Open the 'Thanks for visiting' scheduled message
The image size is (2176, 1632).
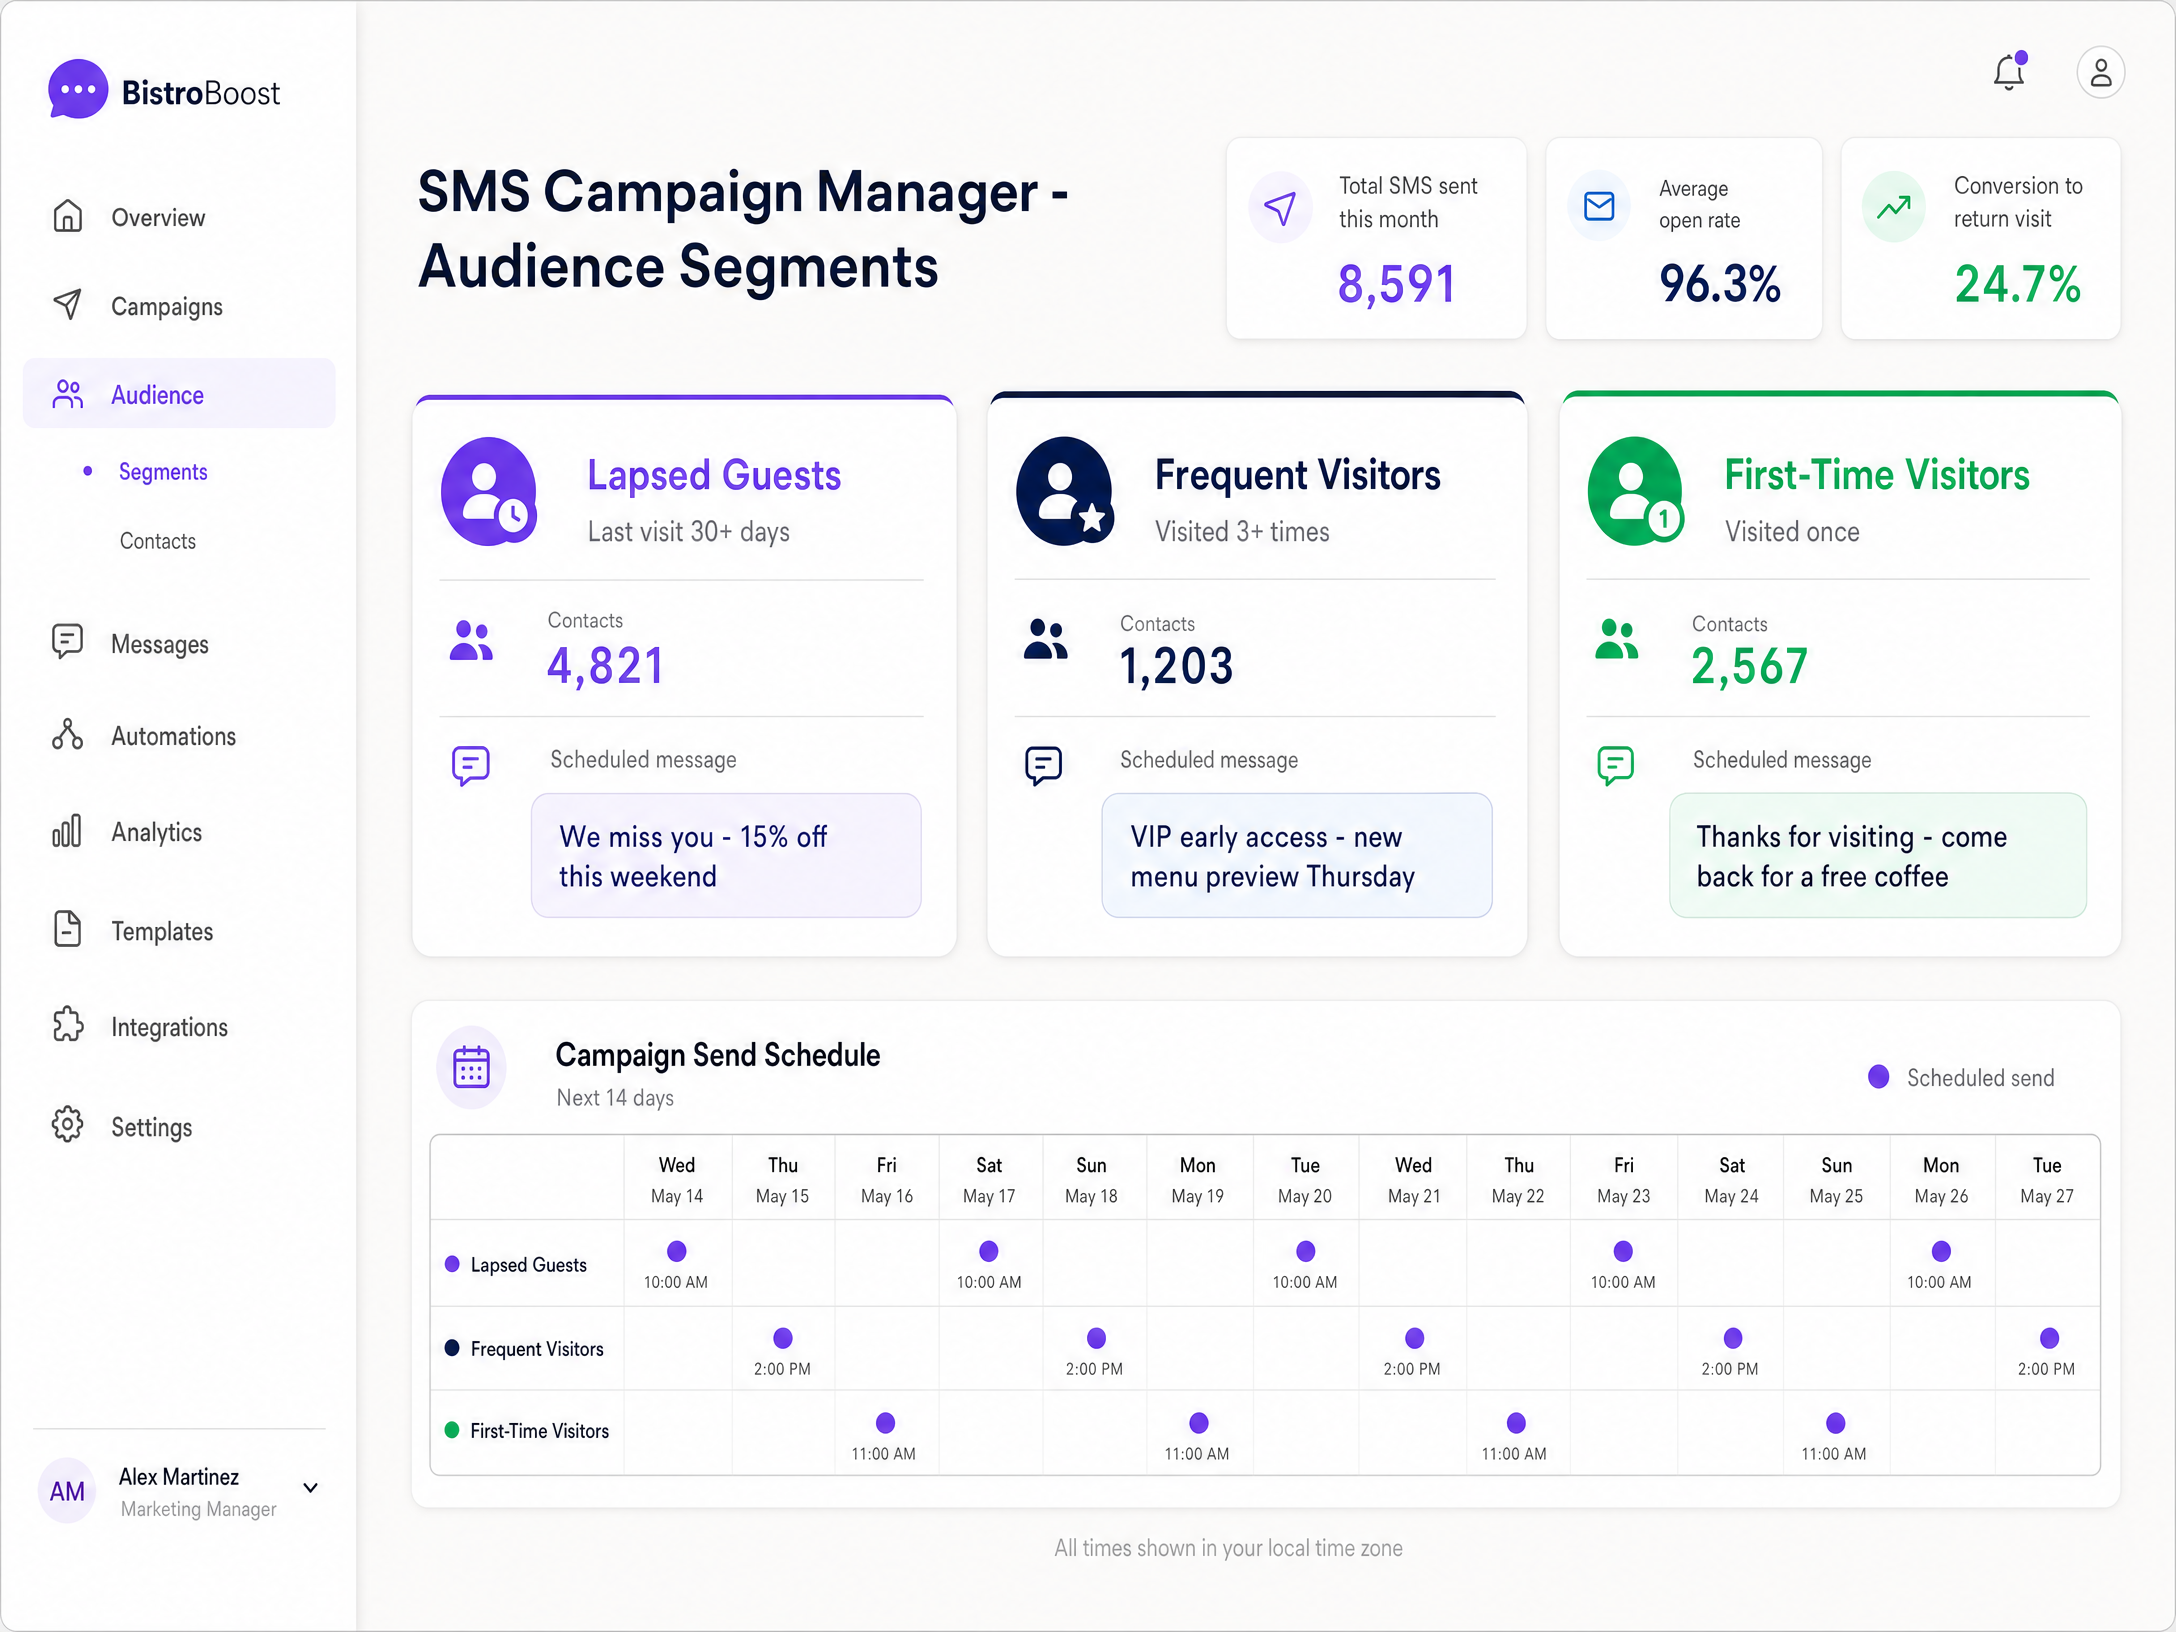pyautogui.click(x=1877, y=855)
